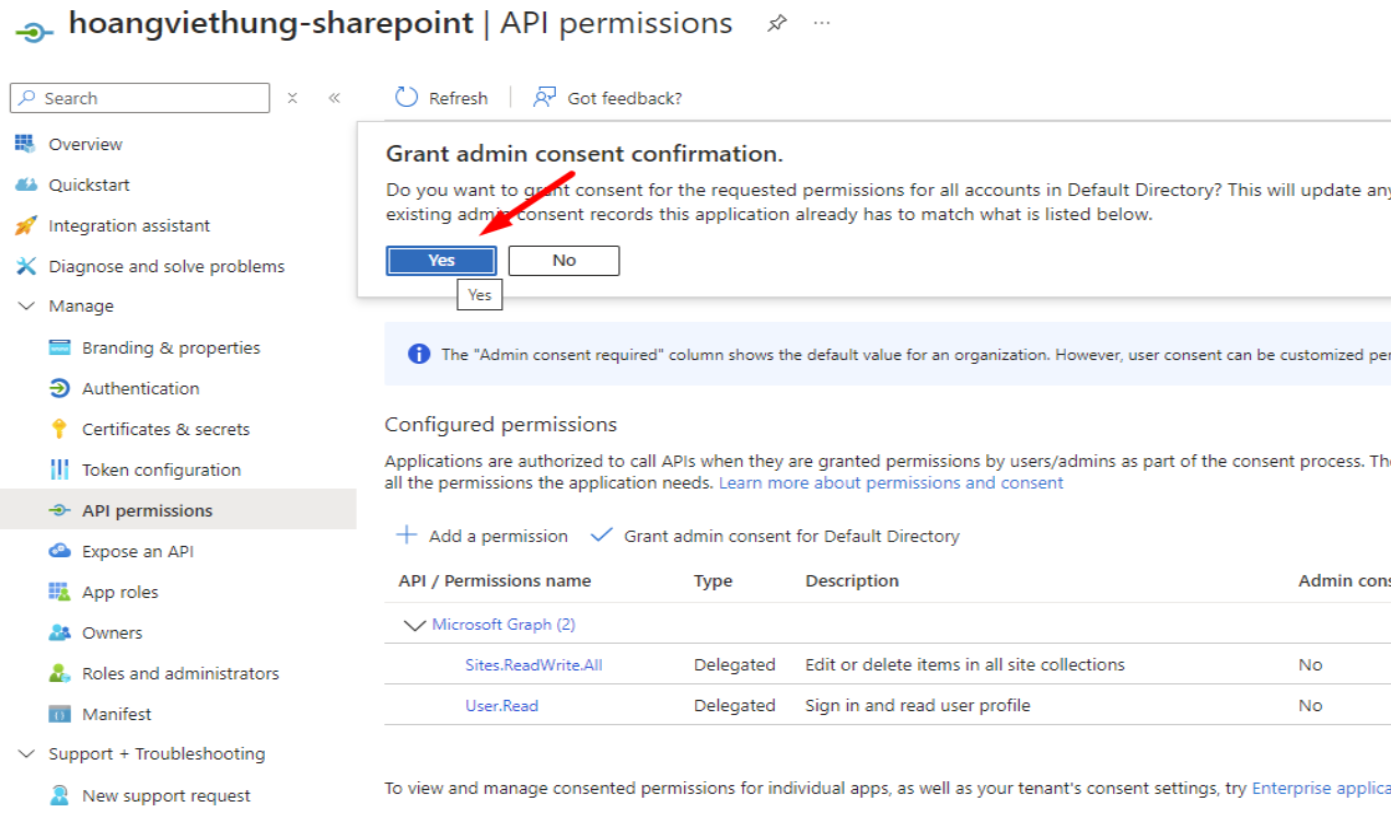Click the Manifest icon
Viewport: 1391px width, 821px height.
60,714
